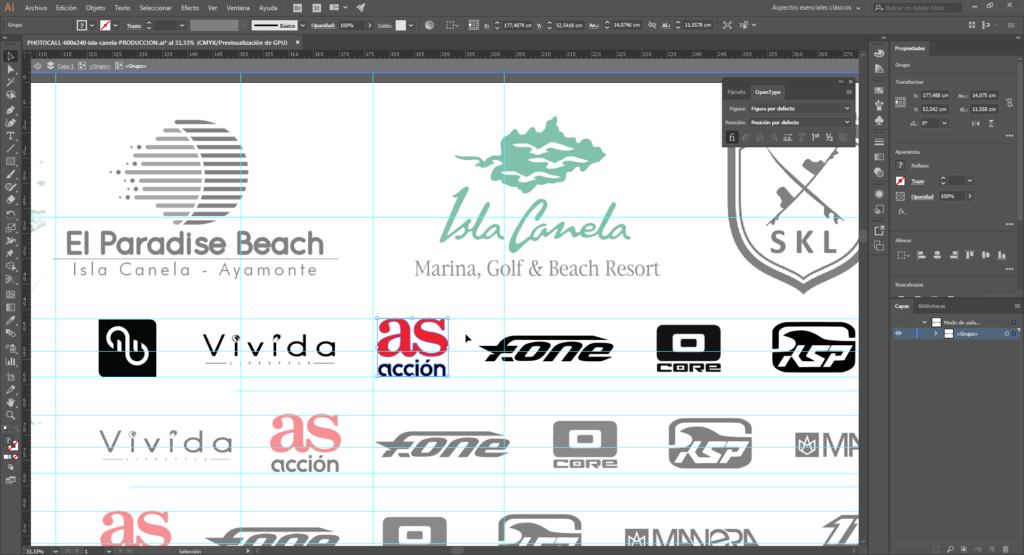Select the Rotate tool
The width and height of the screenshot is (1024, 555).
pyautogui.click(x=10, y=215)
